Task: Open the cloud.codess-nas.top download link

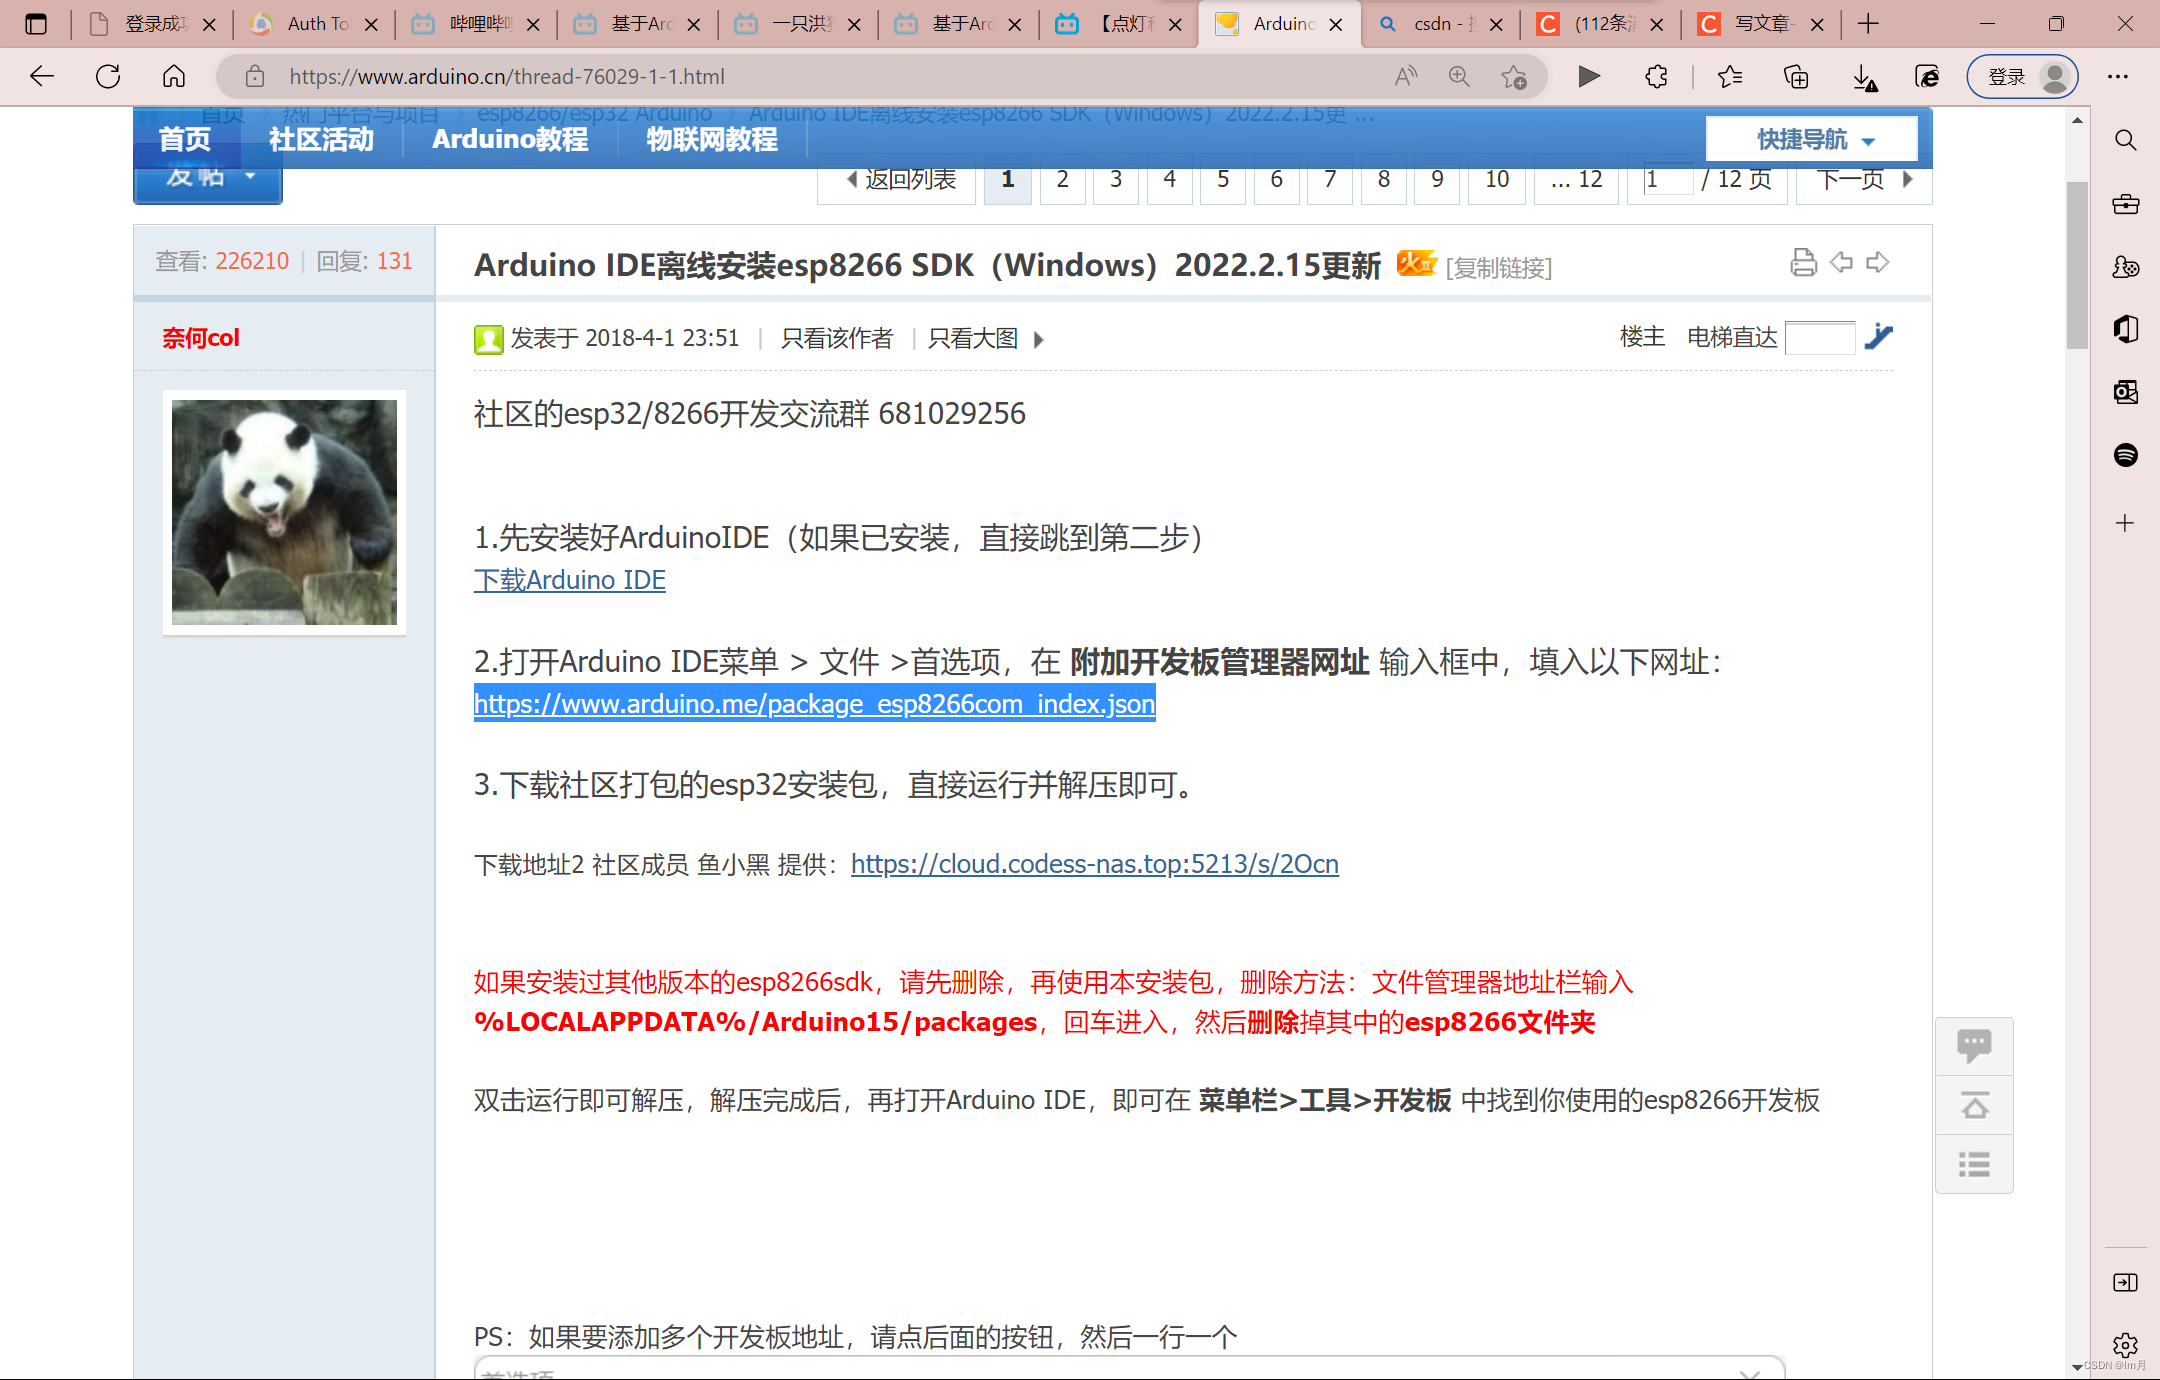Action: click(x=1095, y=864)
